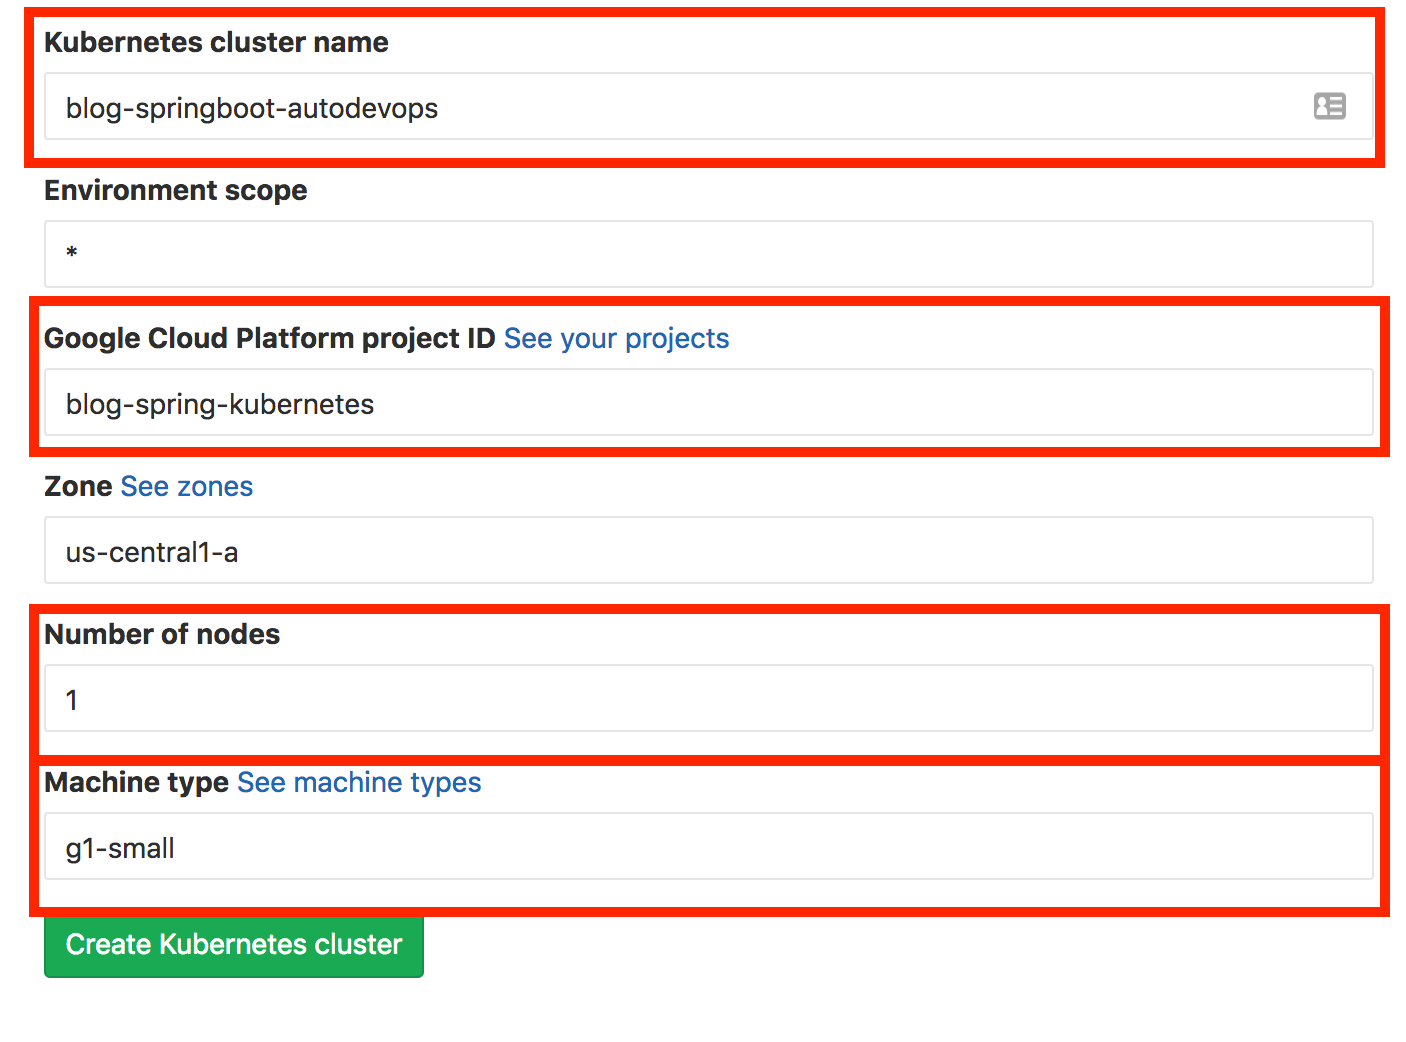
Task: Focus the Kubernetes cluster name field
Action: click(x=708, y=106)
